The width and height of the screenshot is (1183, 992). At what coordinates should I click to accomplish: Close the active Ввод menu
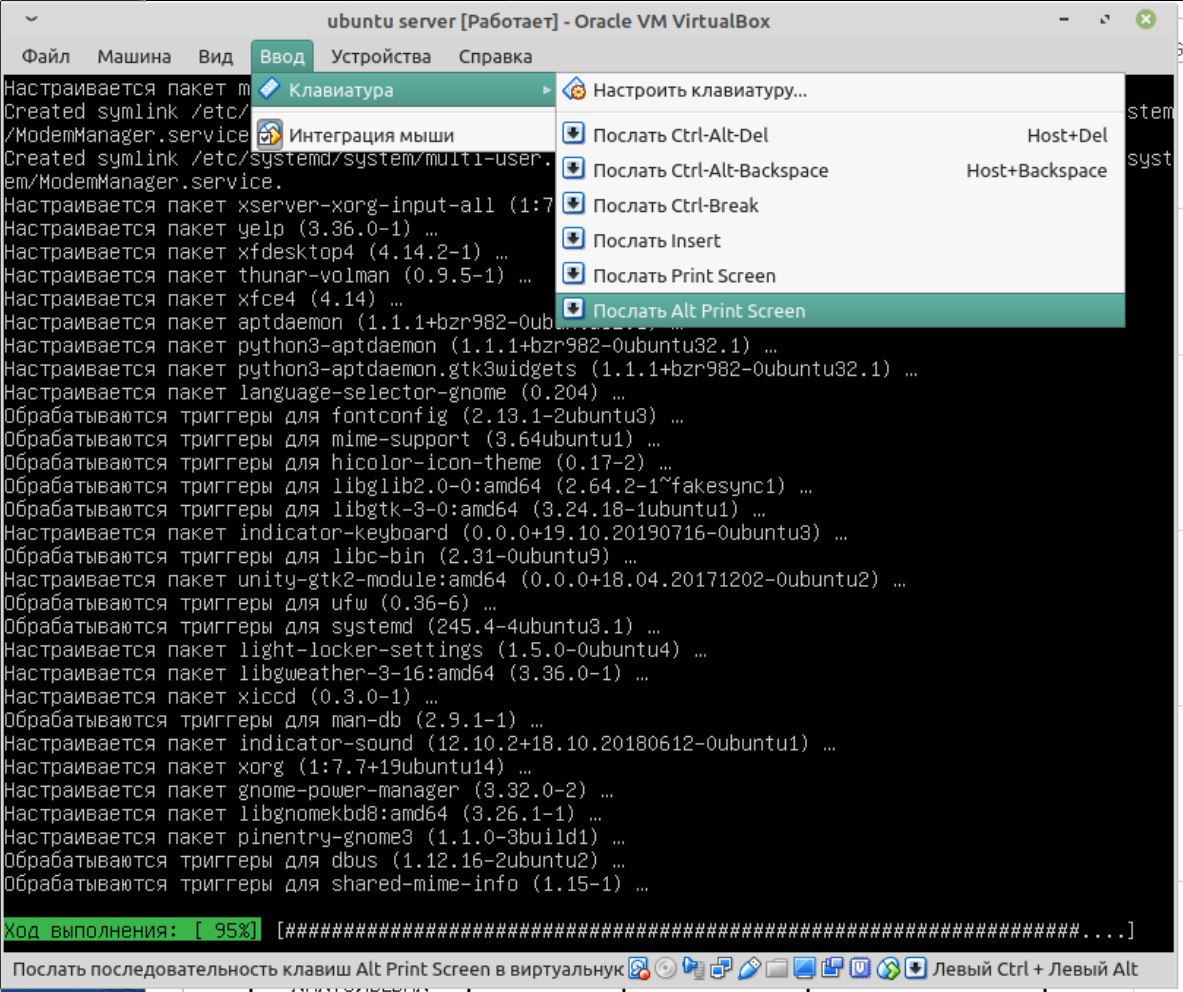(x=281, y=57)
